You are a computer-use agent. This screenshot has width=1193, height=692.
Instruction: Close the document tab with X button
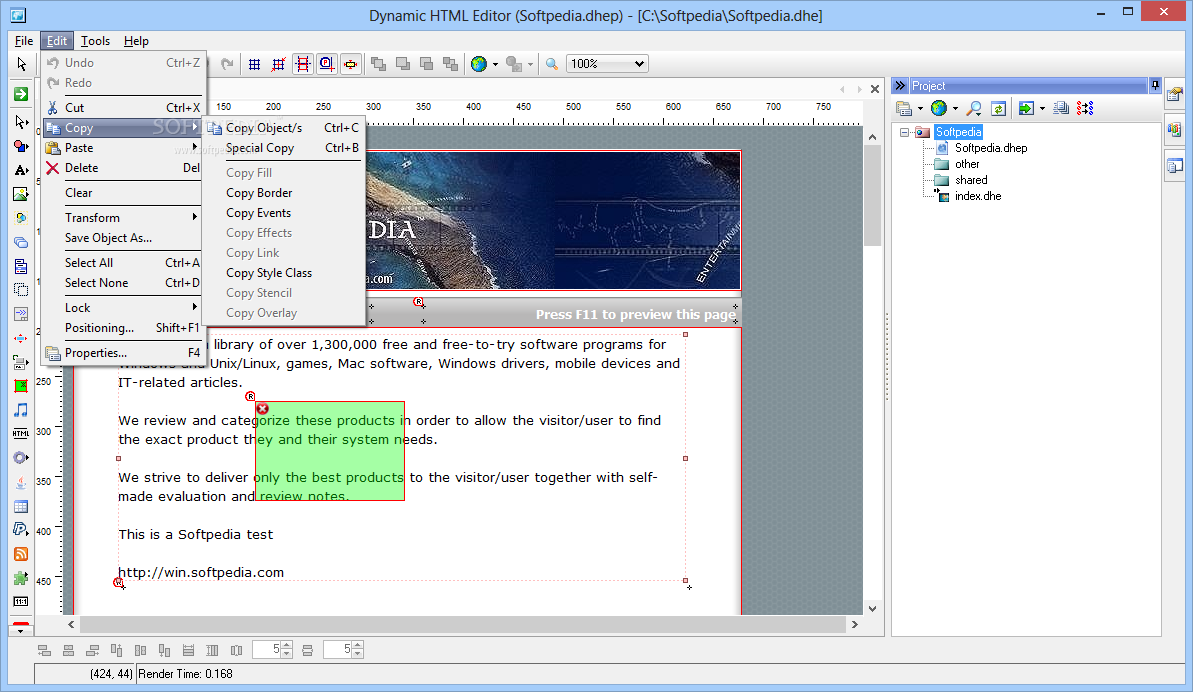[875, 89]
